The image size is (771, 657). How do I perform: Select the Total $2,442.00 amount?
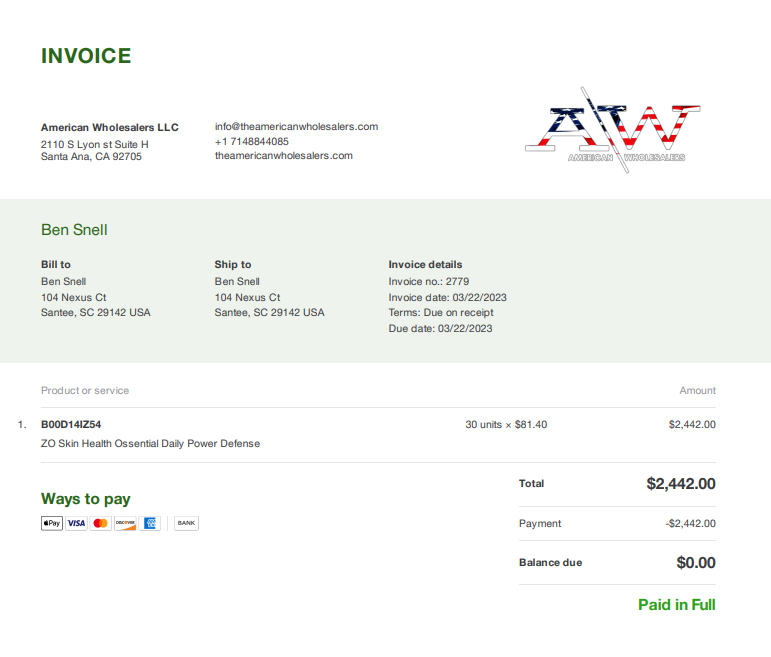681,484
